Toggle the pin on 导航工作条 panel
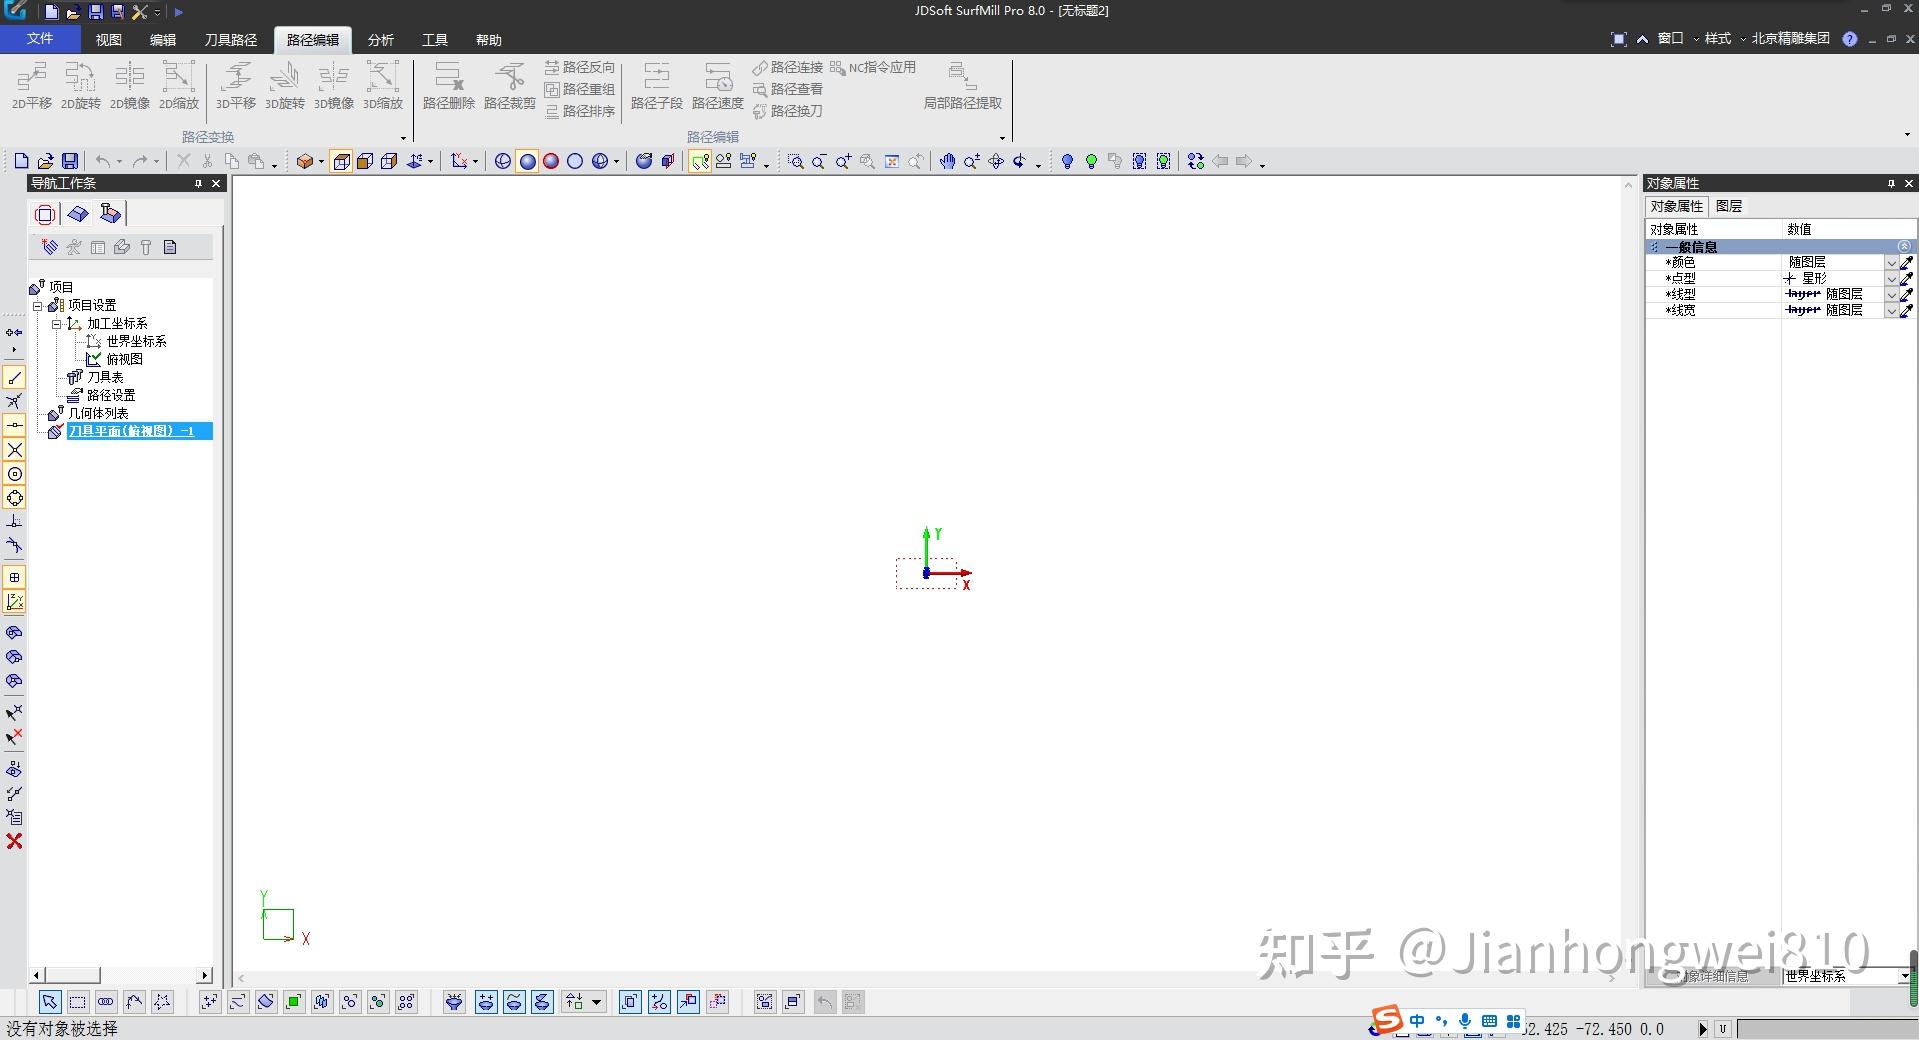Image resolution: width=1919 pixels, height=1040 pixels. tap(198, 183)
